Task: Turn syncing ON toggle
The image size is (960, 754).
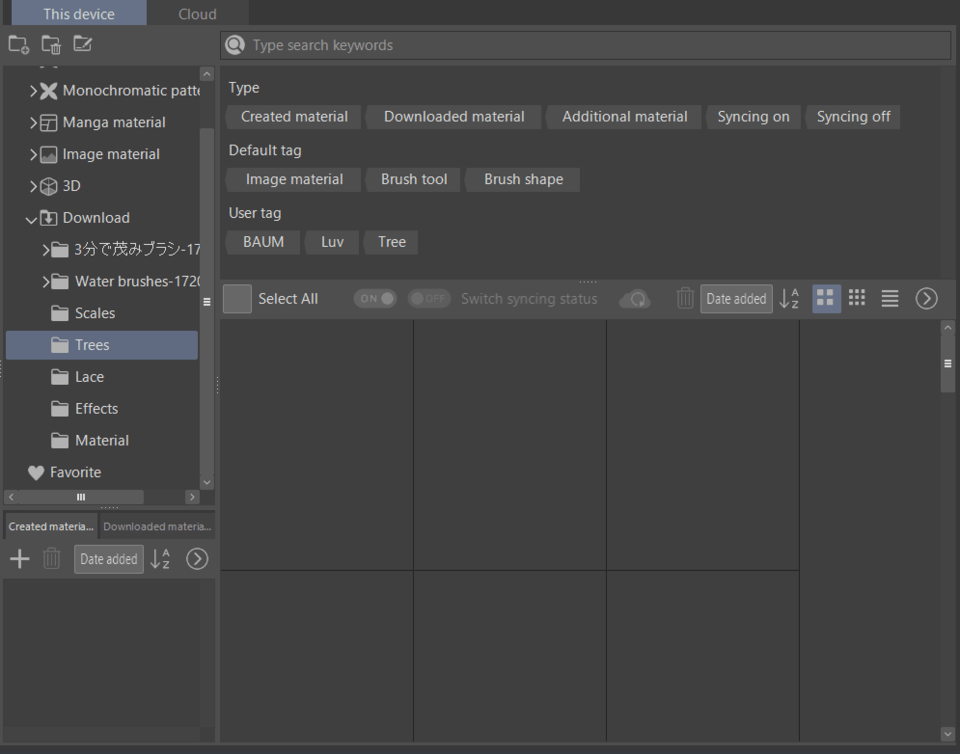Action: (x=375, y=299)
